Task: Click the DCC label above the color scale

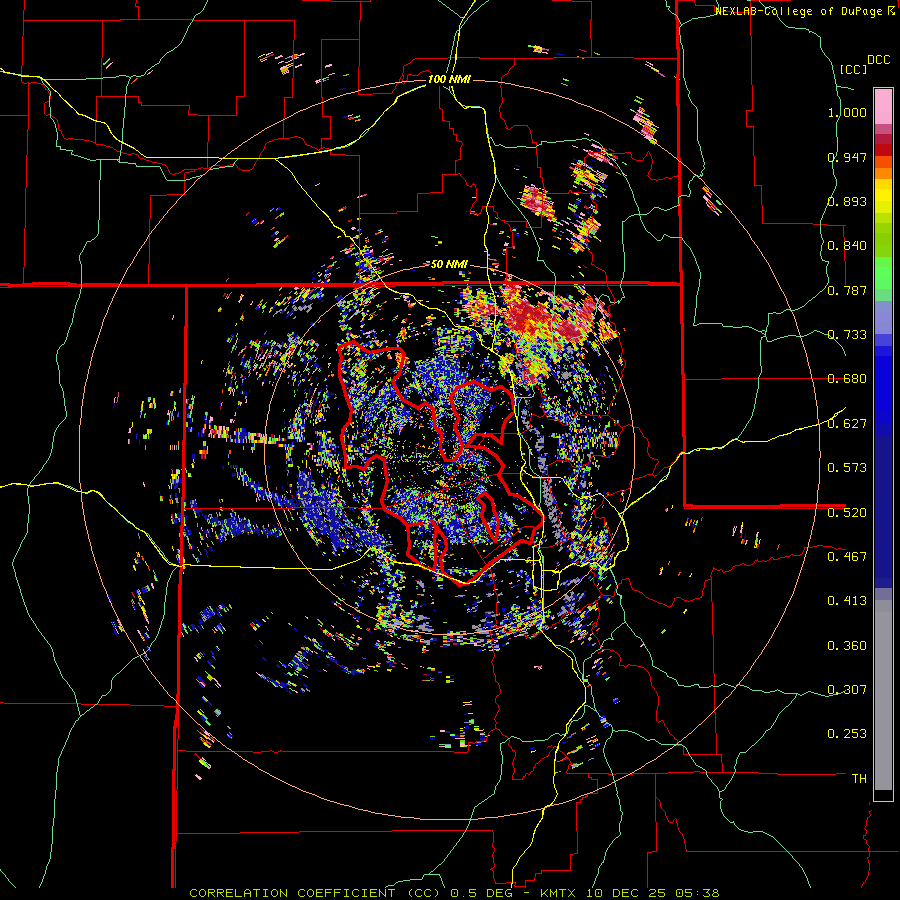Action: (x=878, y=60)
